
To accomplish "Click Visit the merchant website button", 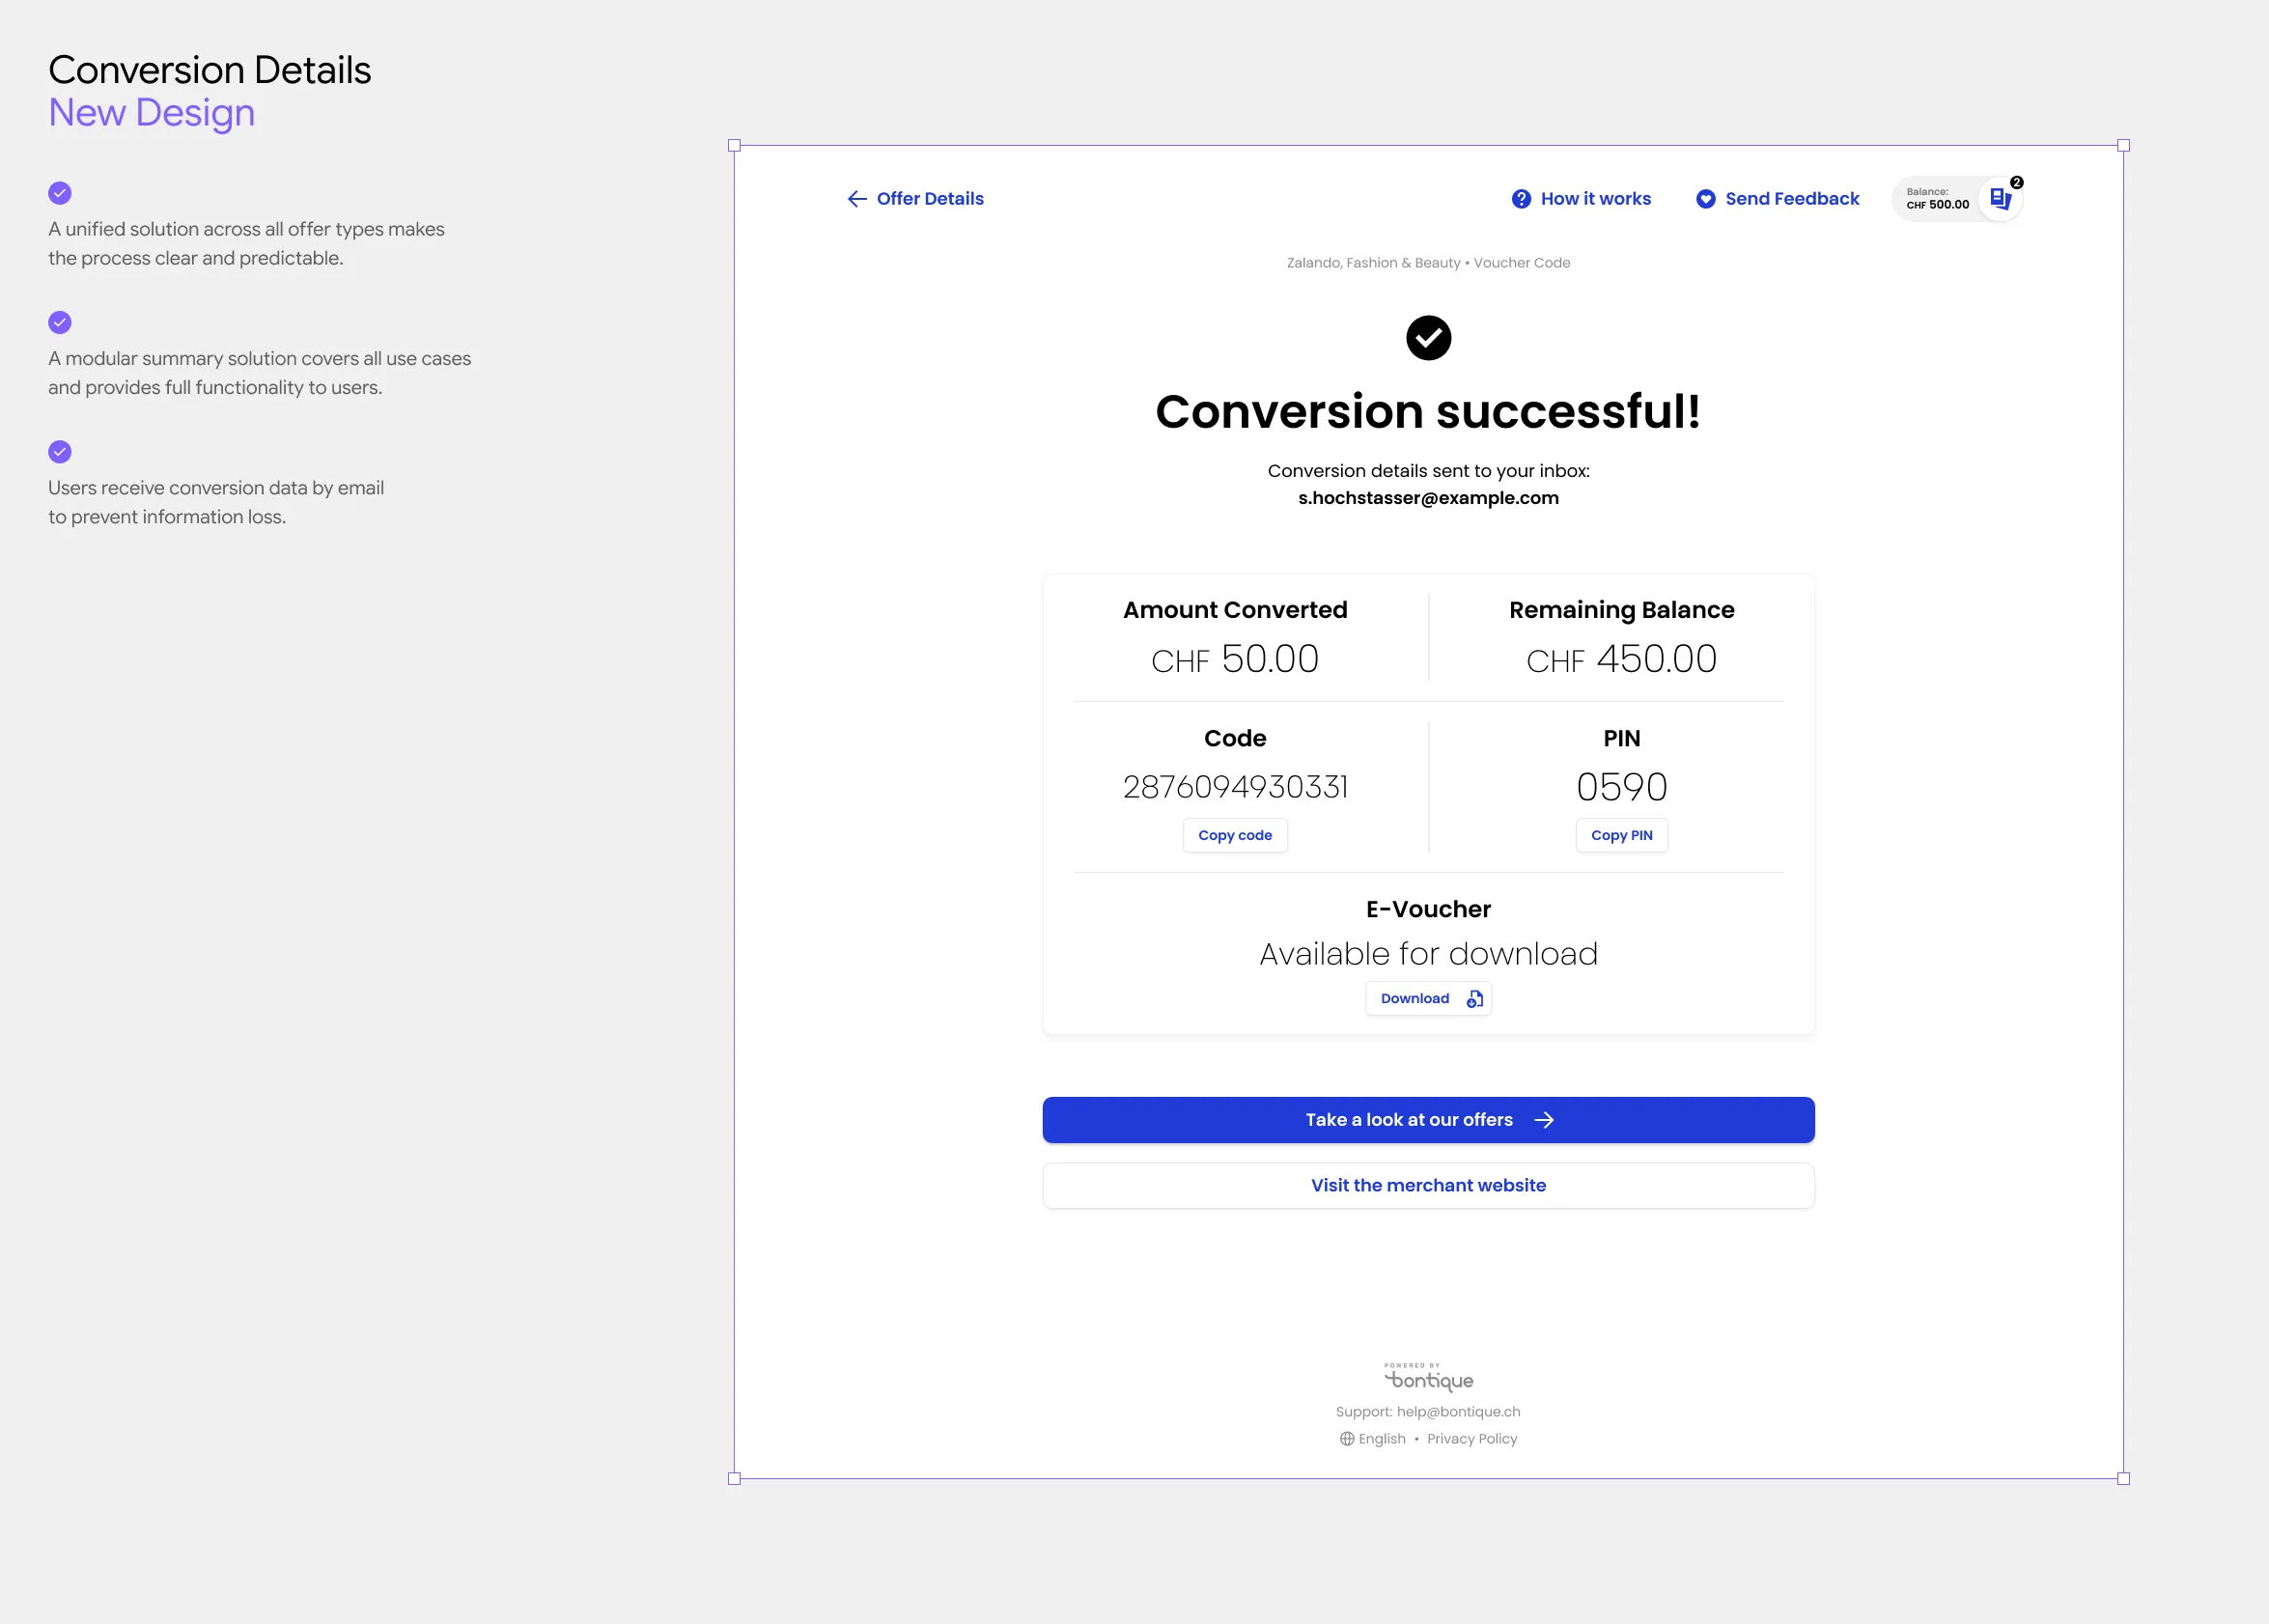I will click(x=1428, y=1185).
